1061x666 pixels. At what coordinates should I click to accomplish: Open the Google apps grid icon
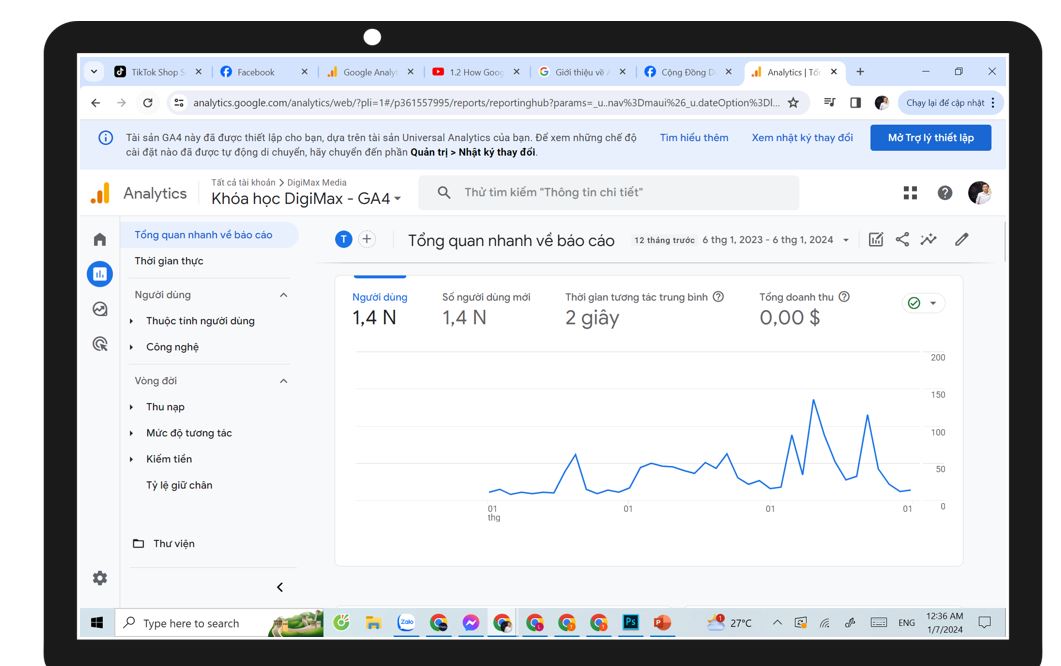[910, 193]
